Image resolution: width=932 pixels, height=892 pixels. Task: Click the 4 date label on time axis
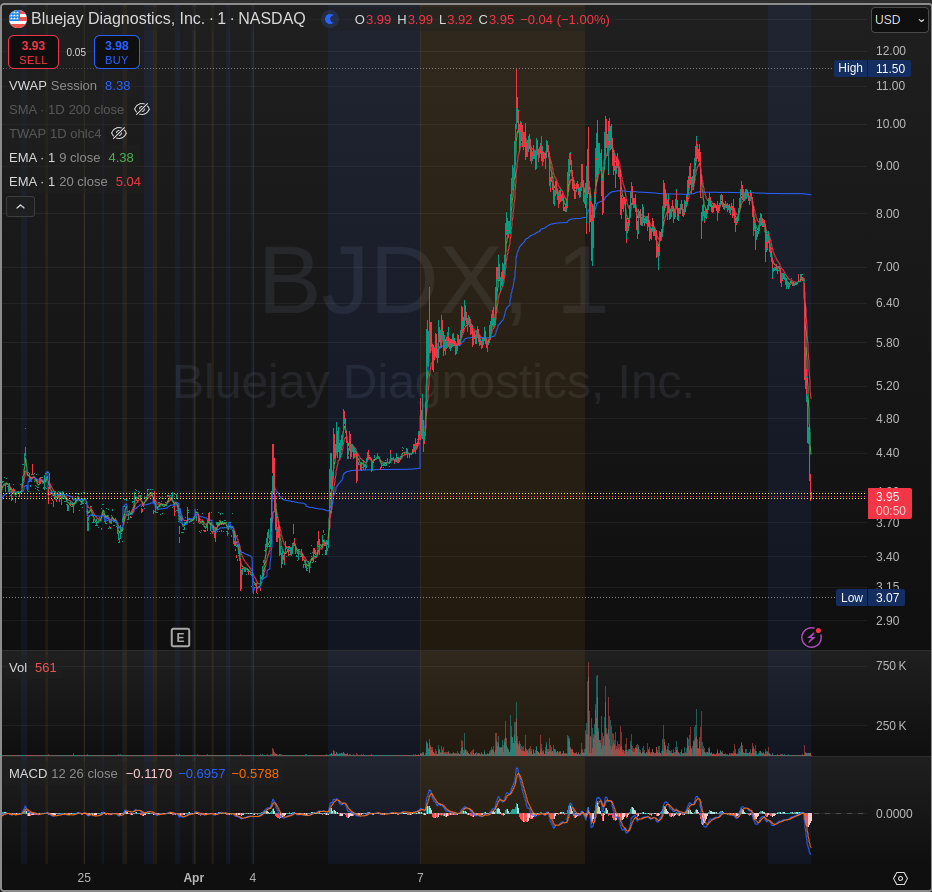point(253,878)
